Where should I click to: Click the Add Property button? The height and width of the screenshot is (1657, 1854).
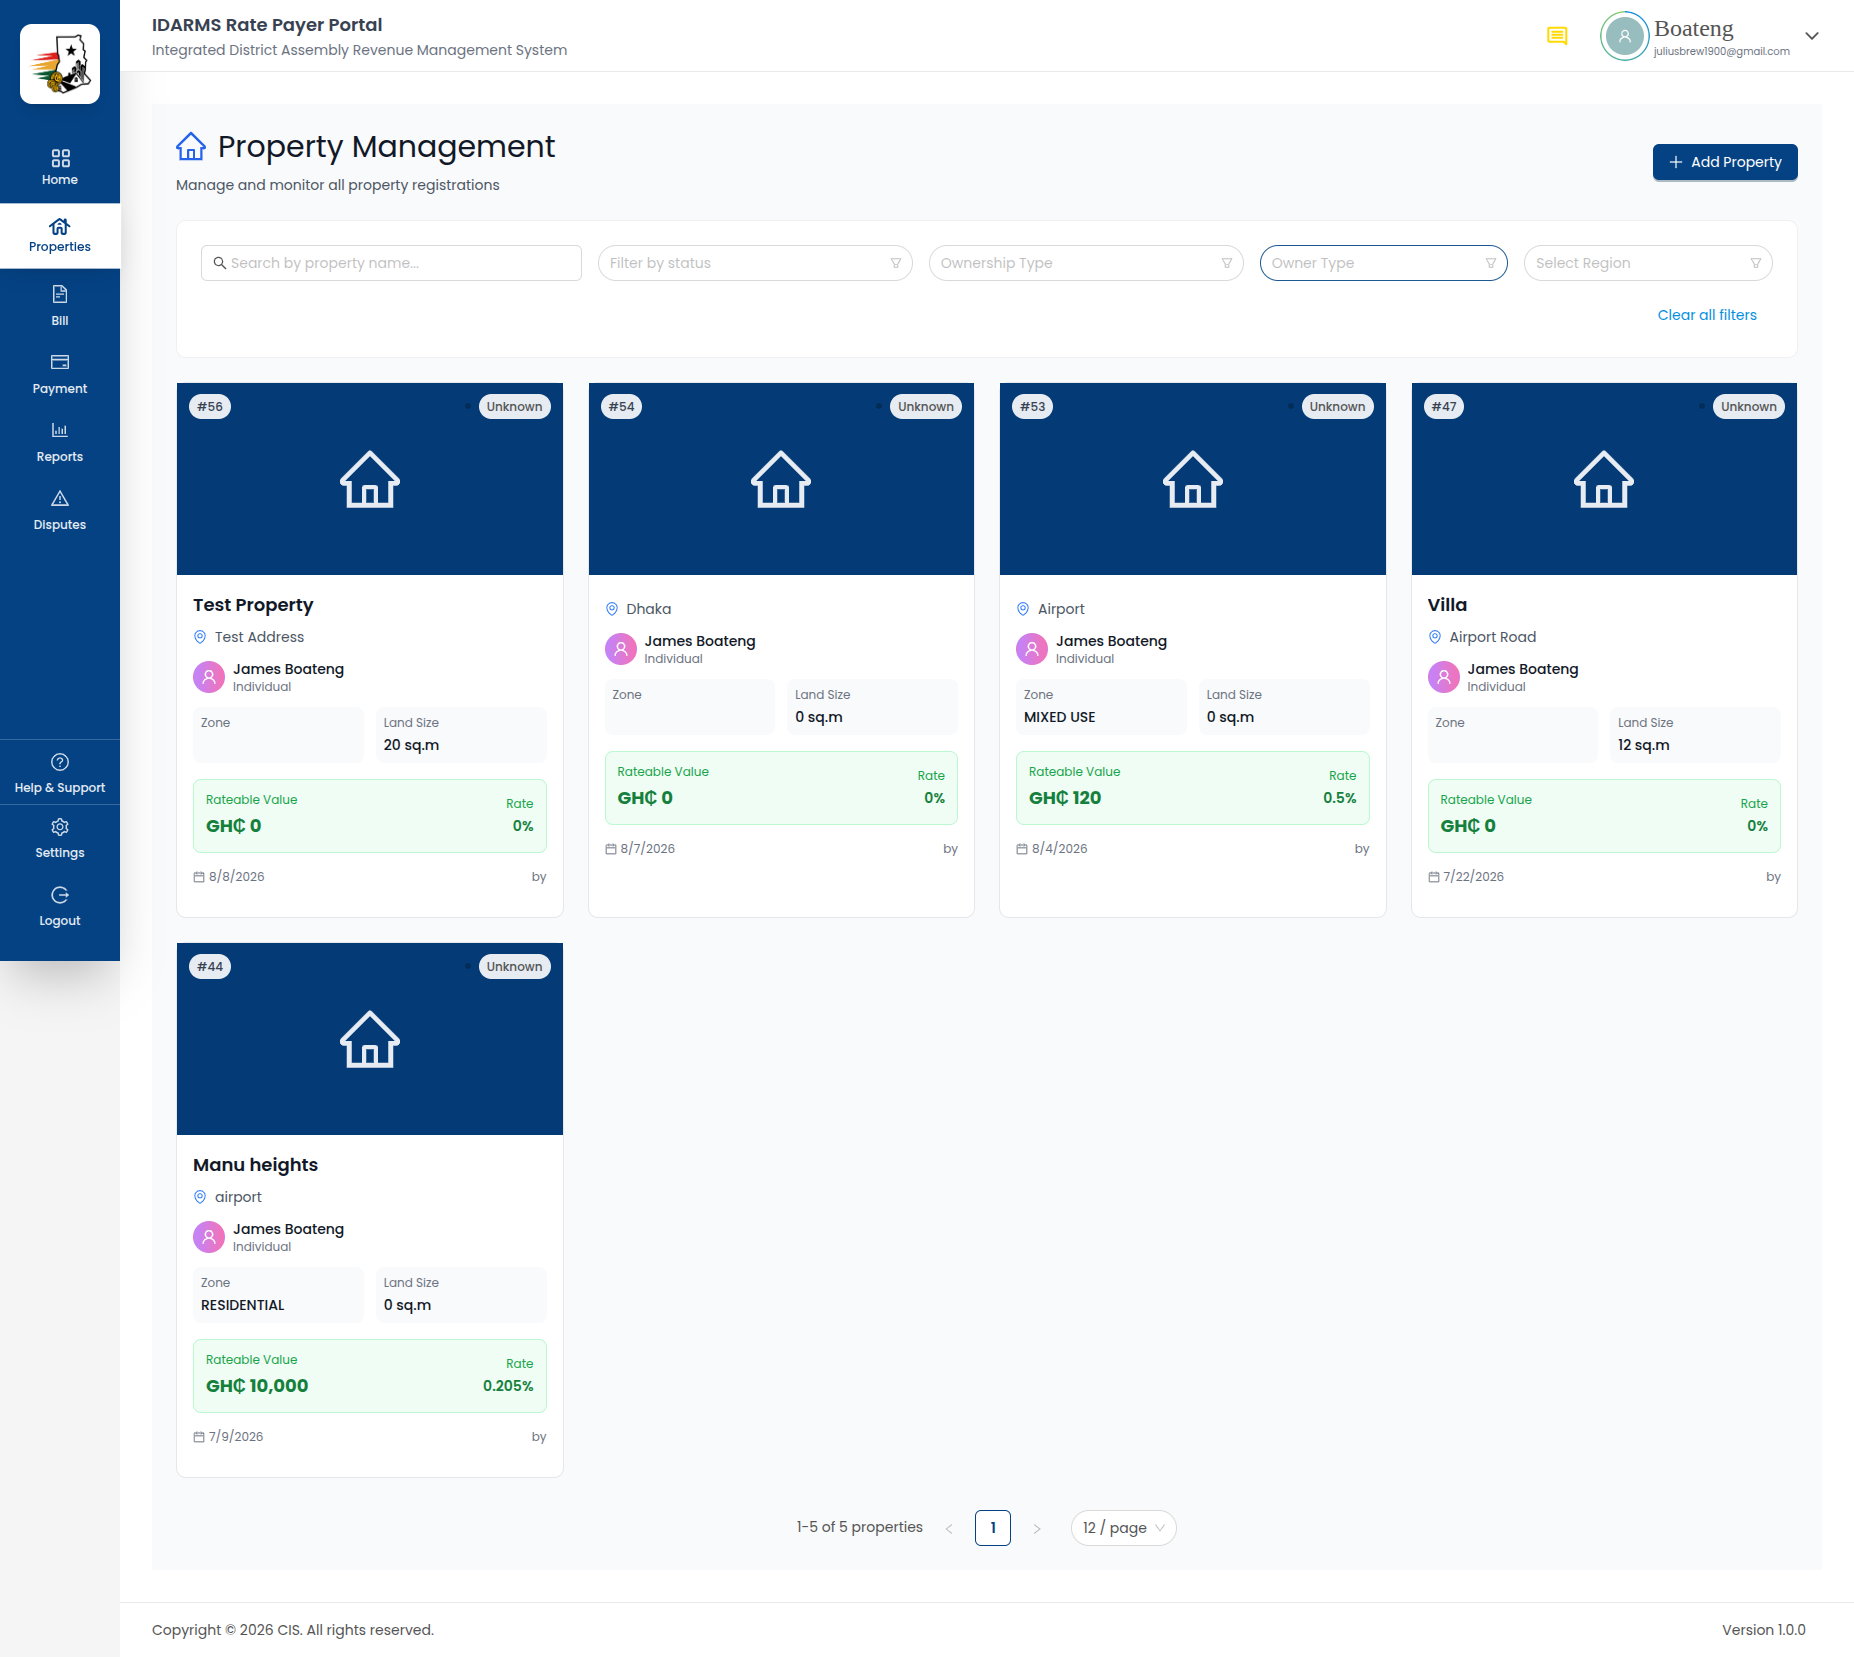(x=1725, y=162)
